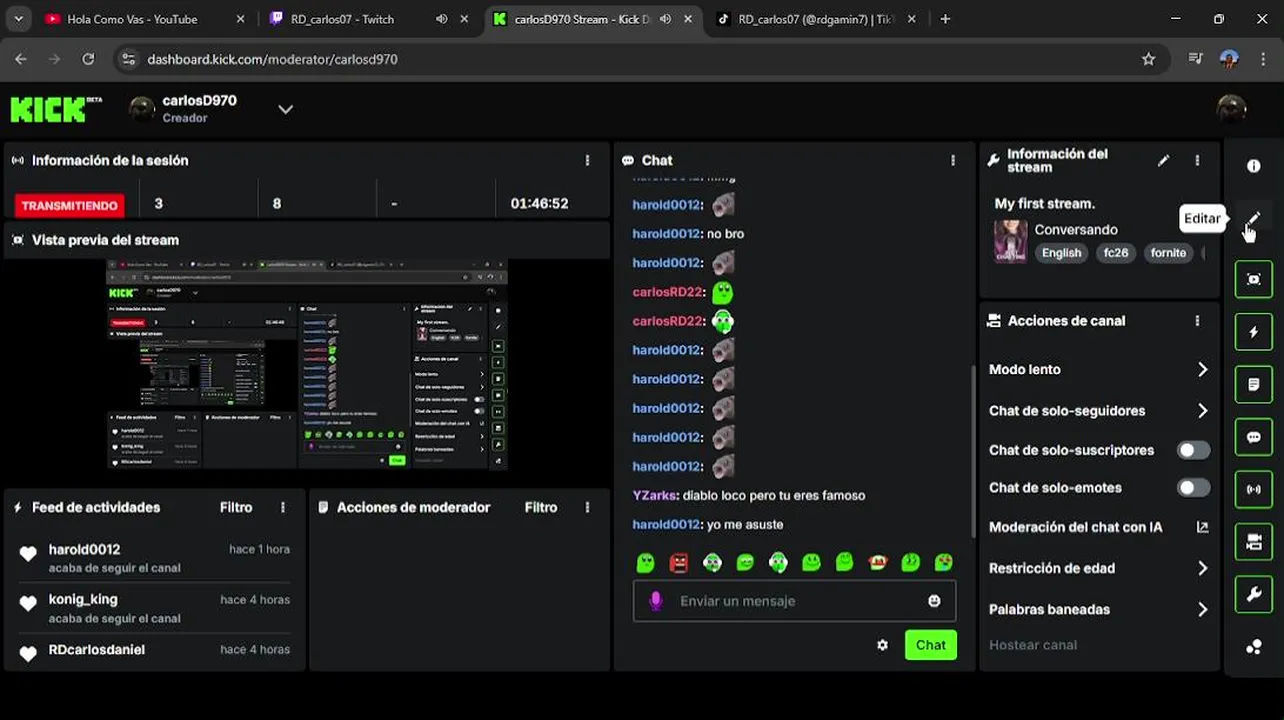
Task: Open browser media controls icon
Action: [1195, 59]
